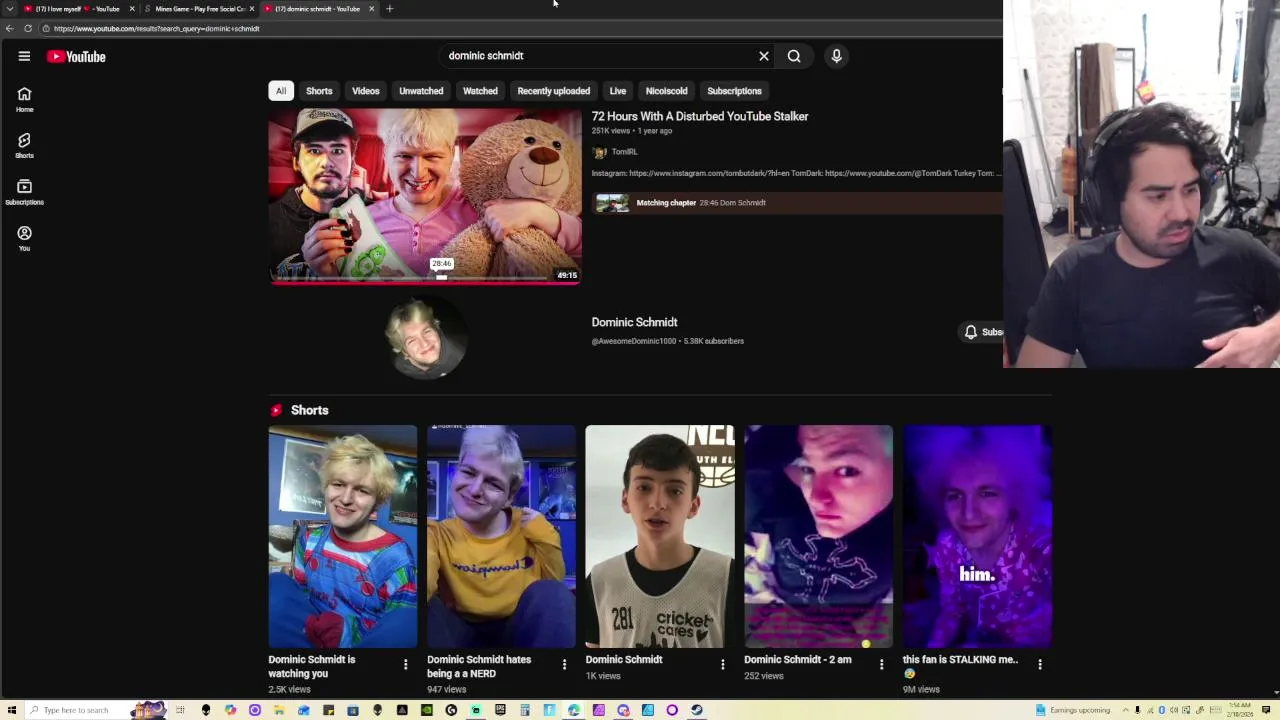Open the Earnings upcoming news widget
This screenshot has height=720, width=1280.
[1072, 710]
